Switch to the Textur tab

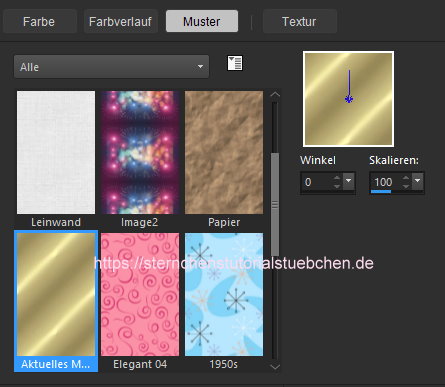[x=299, y=22]
